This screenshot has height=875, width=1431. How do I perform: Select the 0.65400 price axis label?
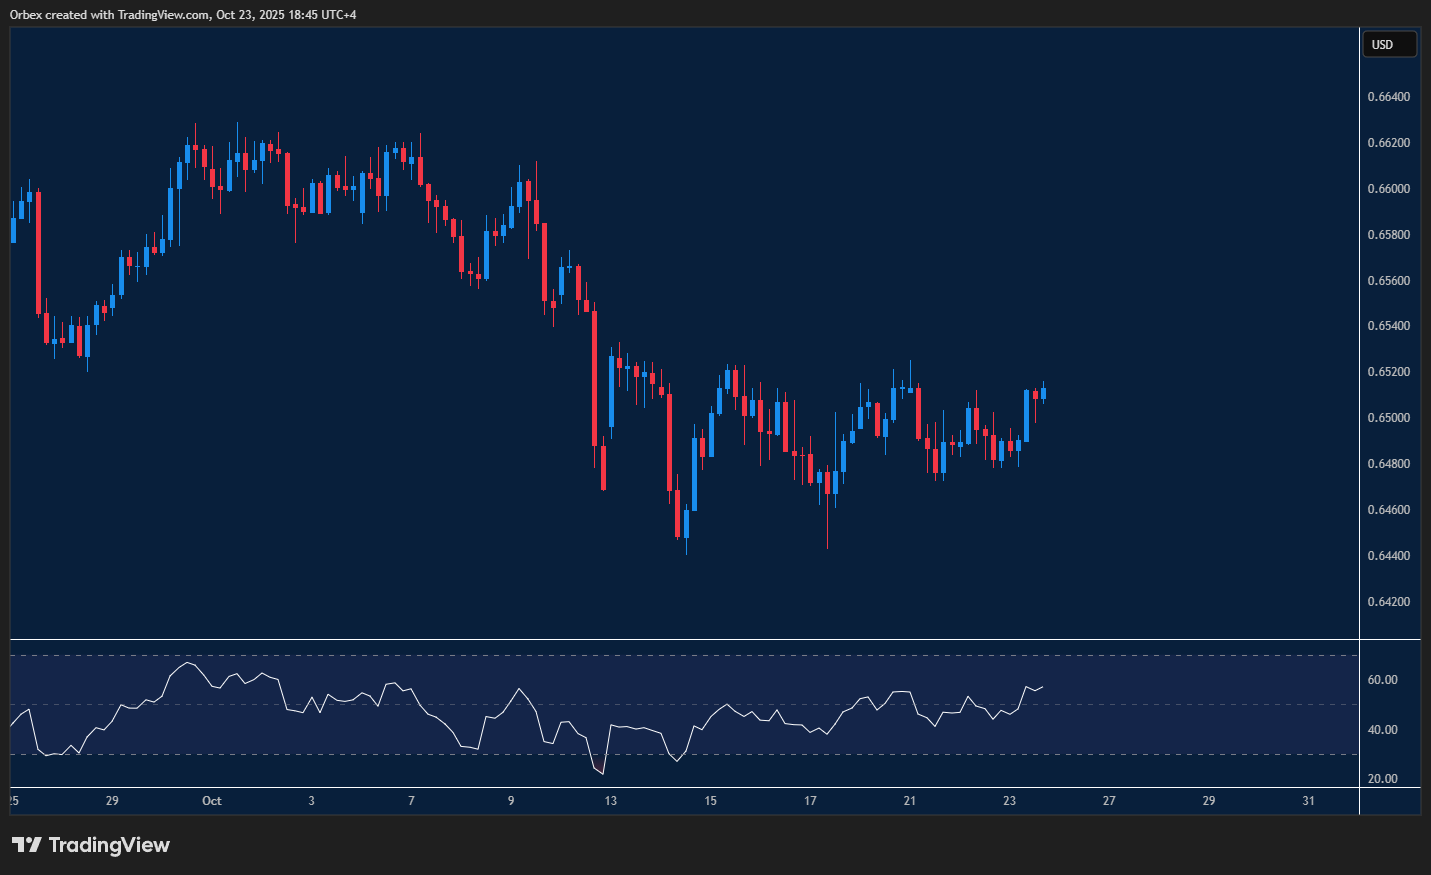(x=1388, y=326)
